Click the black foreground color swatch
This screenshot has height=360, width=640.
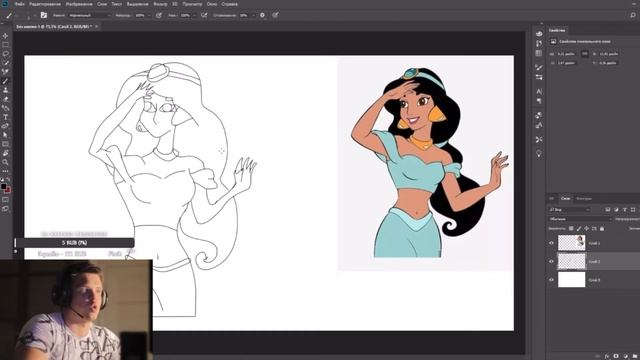pyautogui.click(x=4, y=187)
